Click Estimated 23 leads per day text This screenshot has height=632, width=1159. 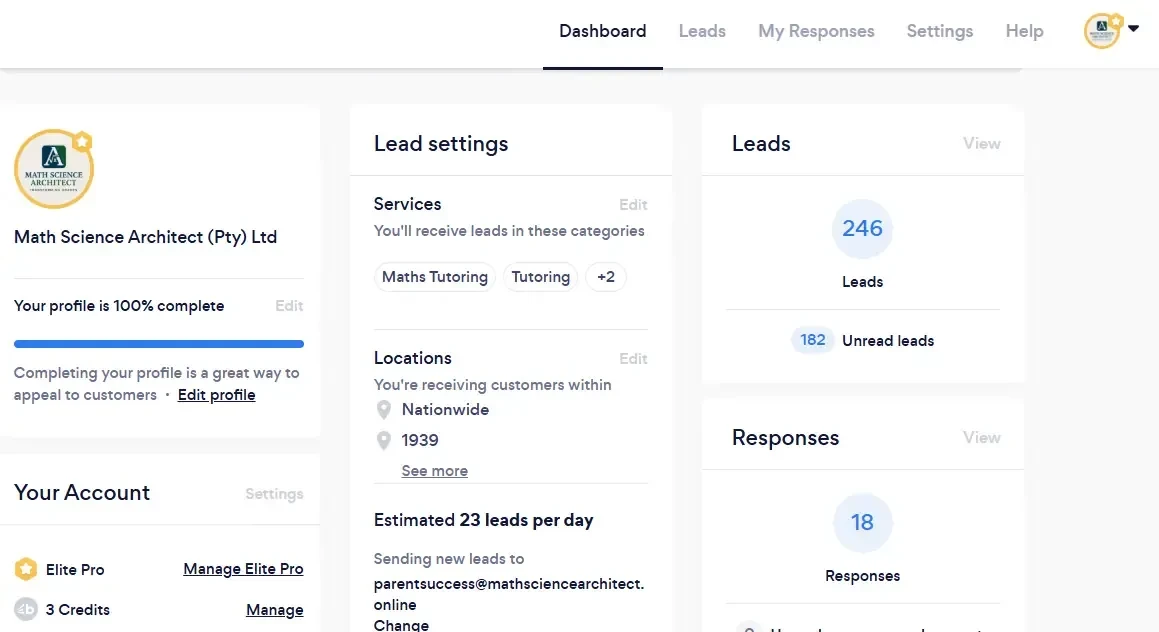pos(483,520)
